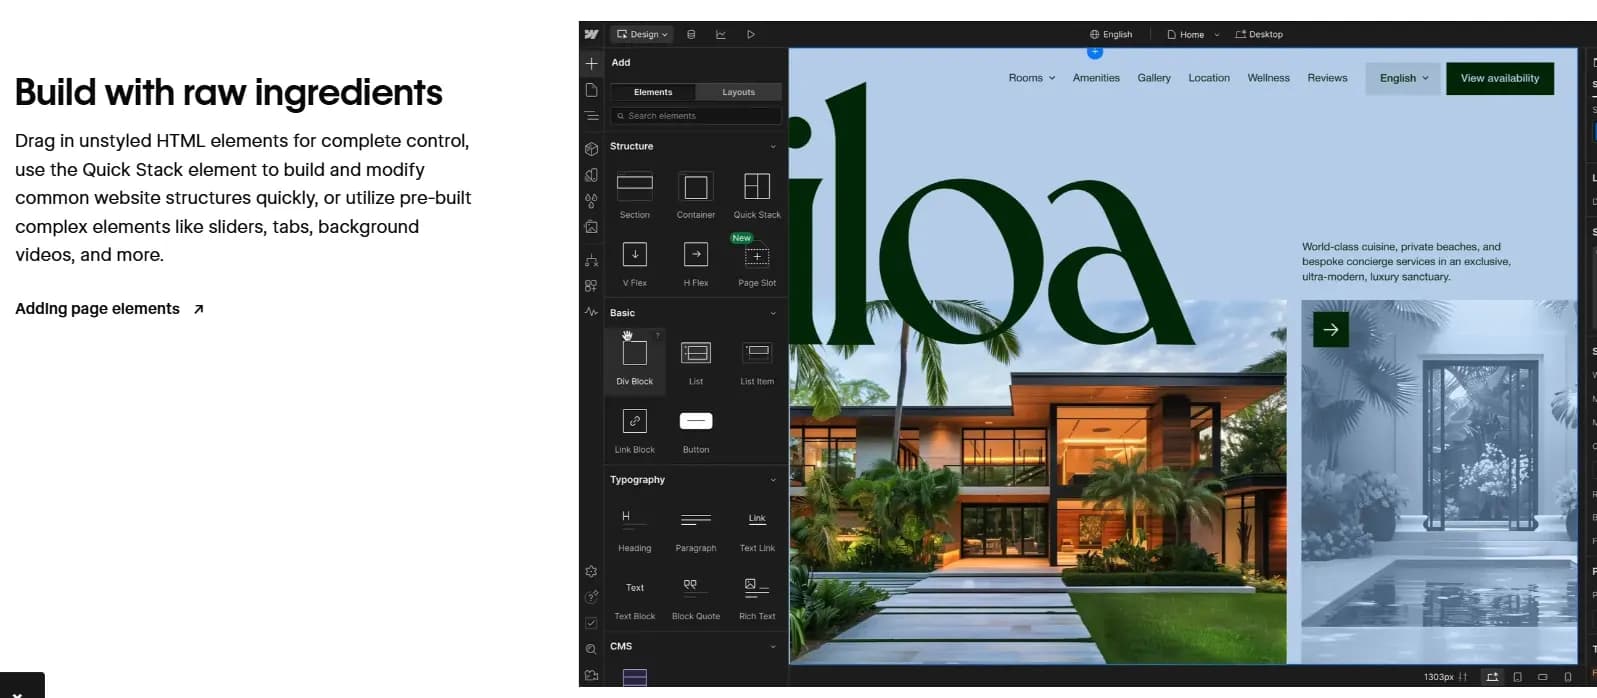
Task: Open the Style selectors icon in sidebar
Action: click(591, 175)
